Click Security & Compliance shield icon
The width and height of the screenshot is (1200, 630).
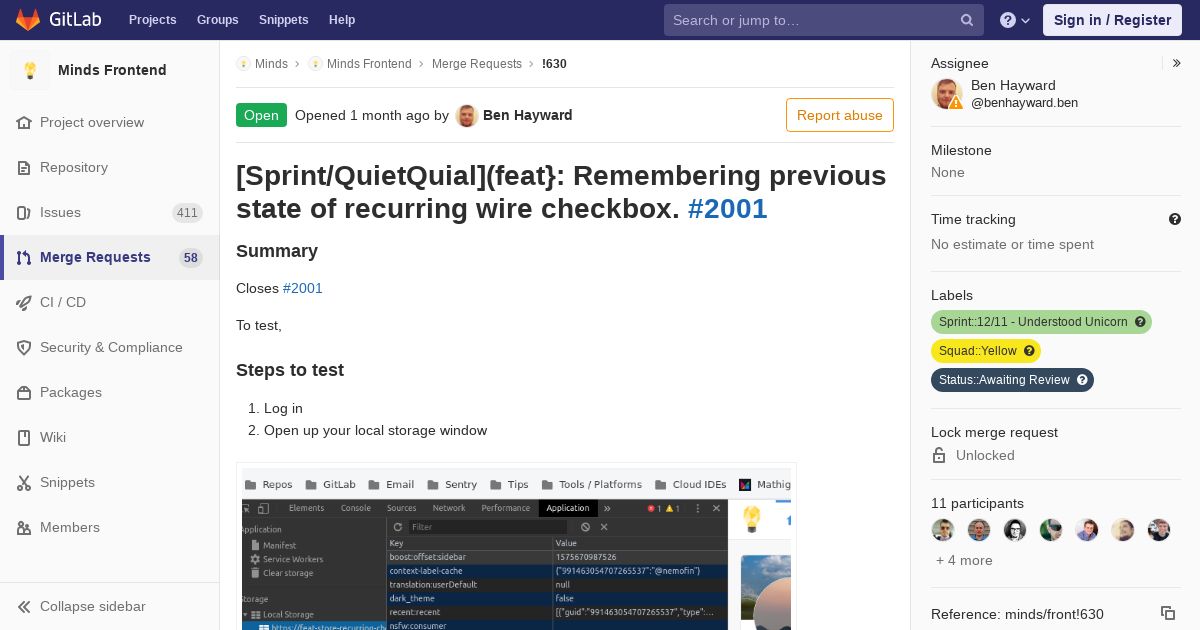(x=24, y=347)
